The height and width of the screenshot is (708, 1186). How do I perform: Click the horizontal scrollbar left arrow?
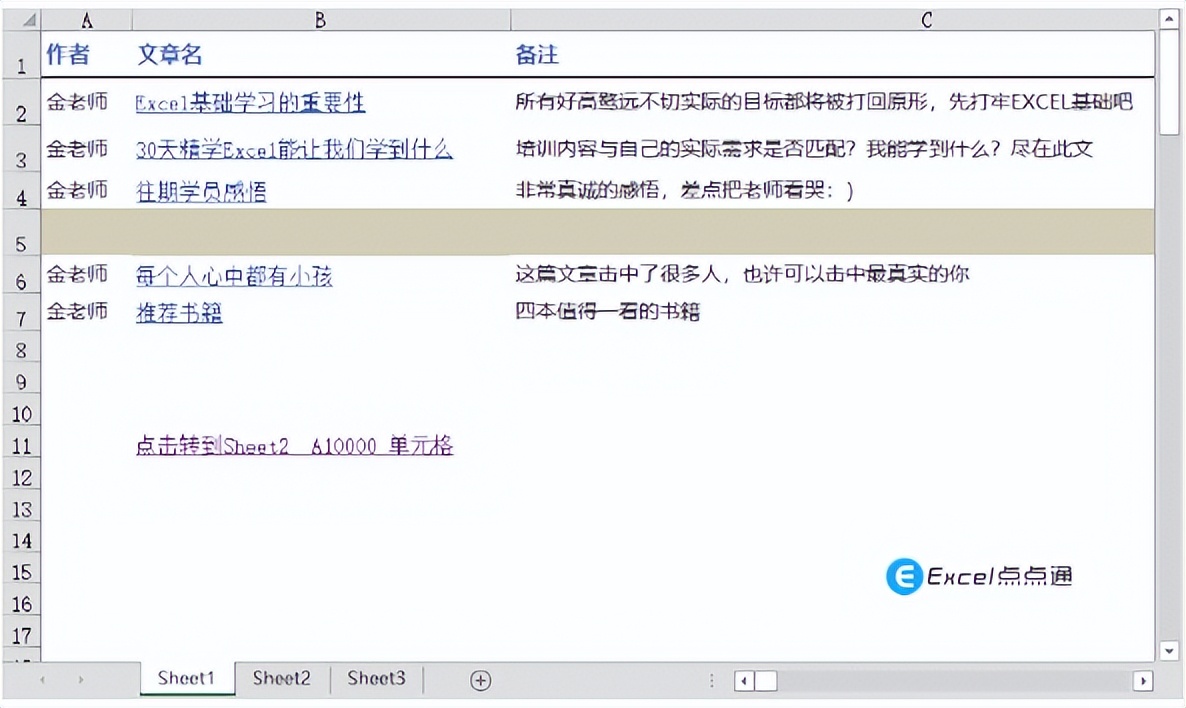tap(743, 681)
